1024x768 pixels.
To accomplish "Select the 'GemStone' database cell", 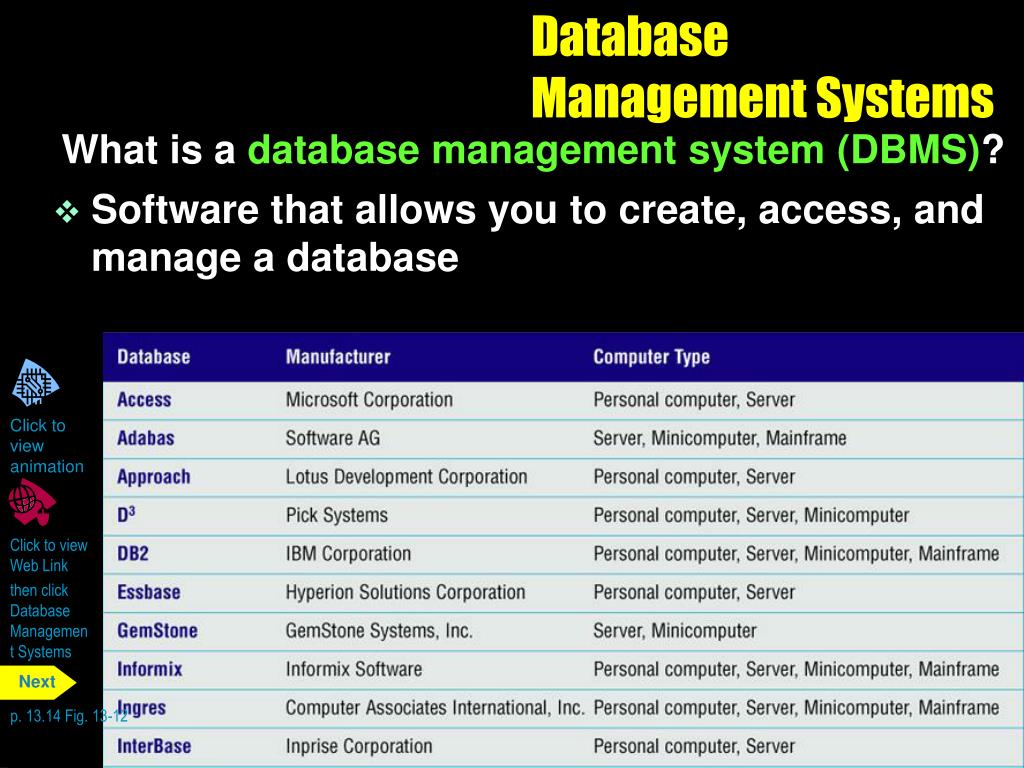I will [x=157, y=631].
